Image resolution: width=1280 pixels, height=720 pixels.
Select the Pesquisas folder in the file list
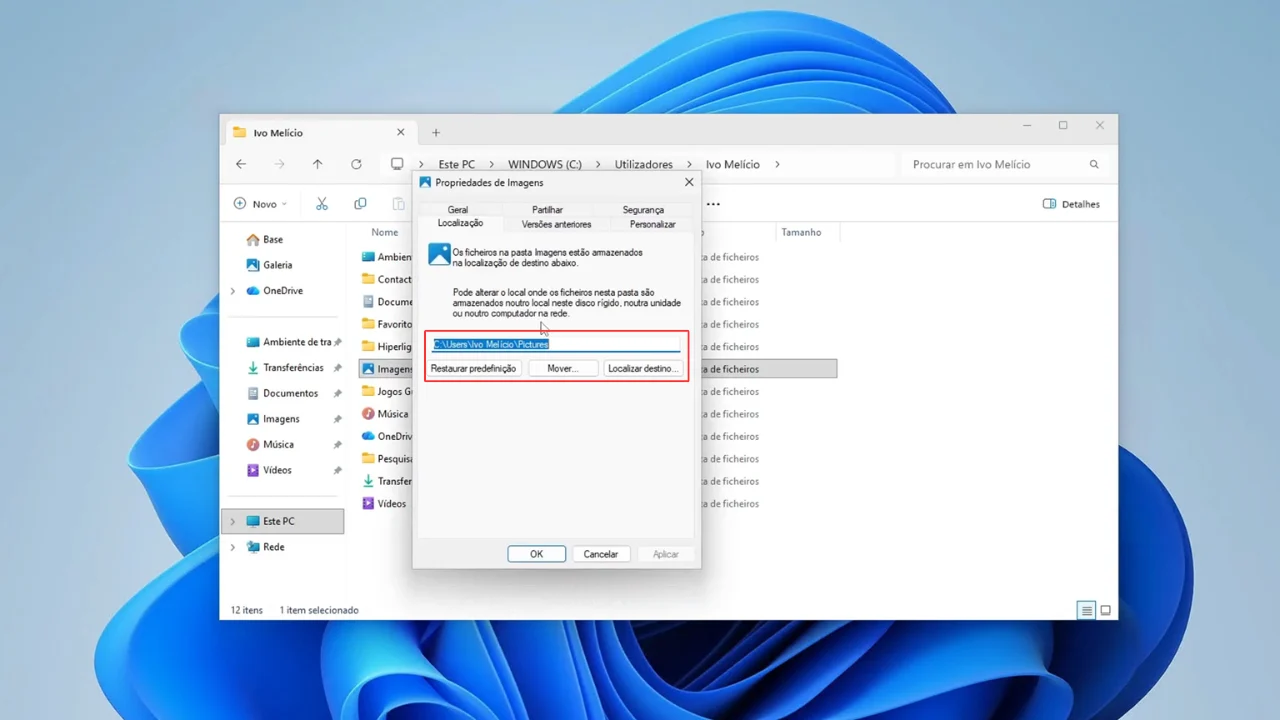386,459
